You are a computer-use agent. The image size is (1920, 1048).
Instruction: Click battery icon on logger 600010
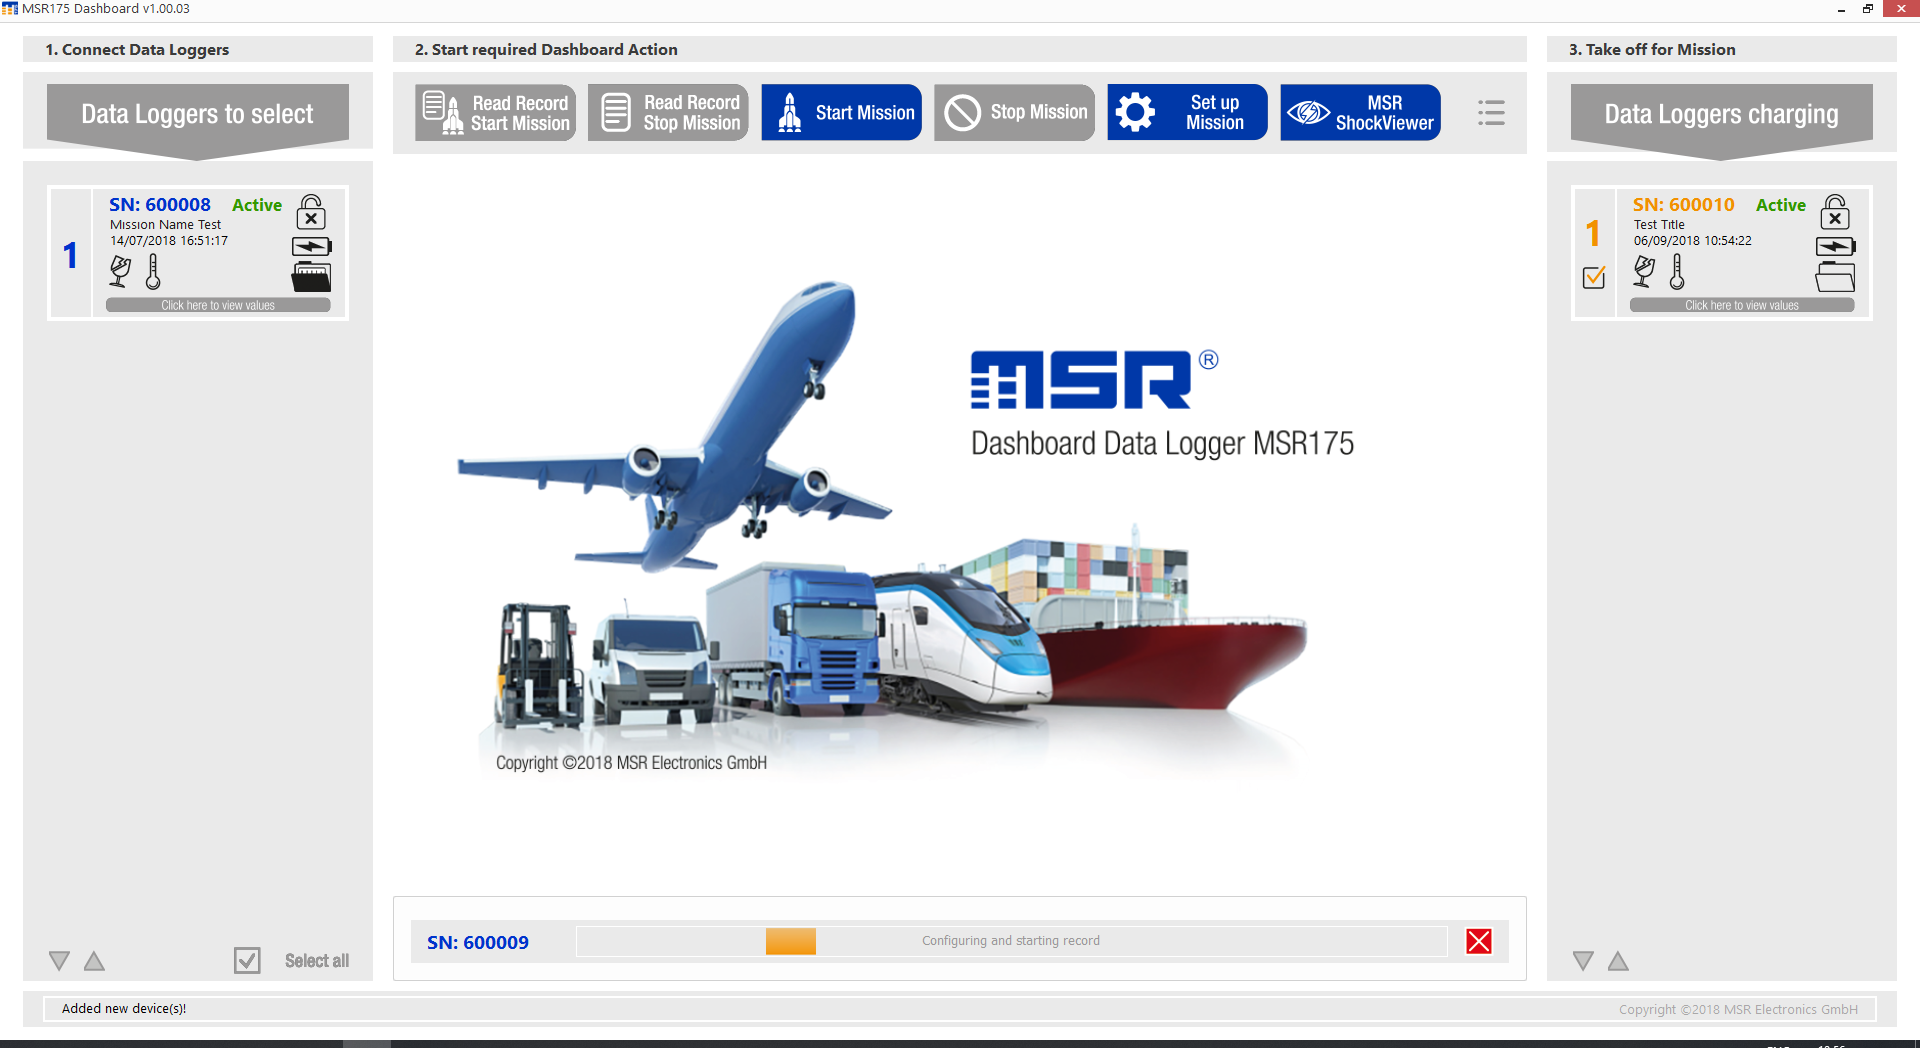point(1835,246)
